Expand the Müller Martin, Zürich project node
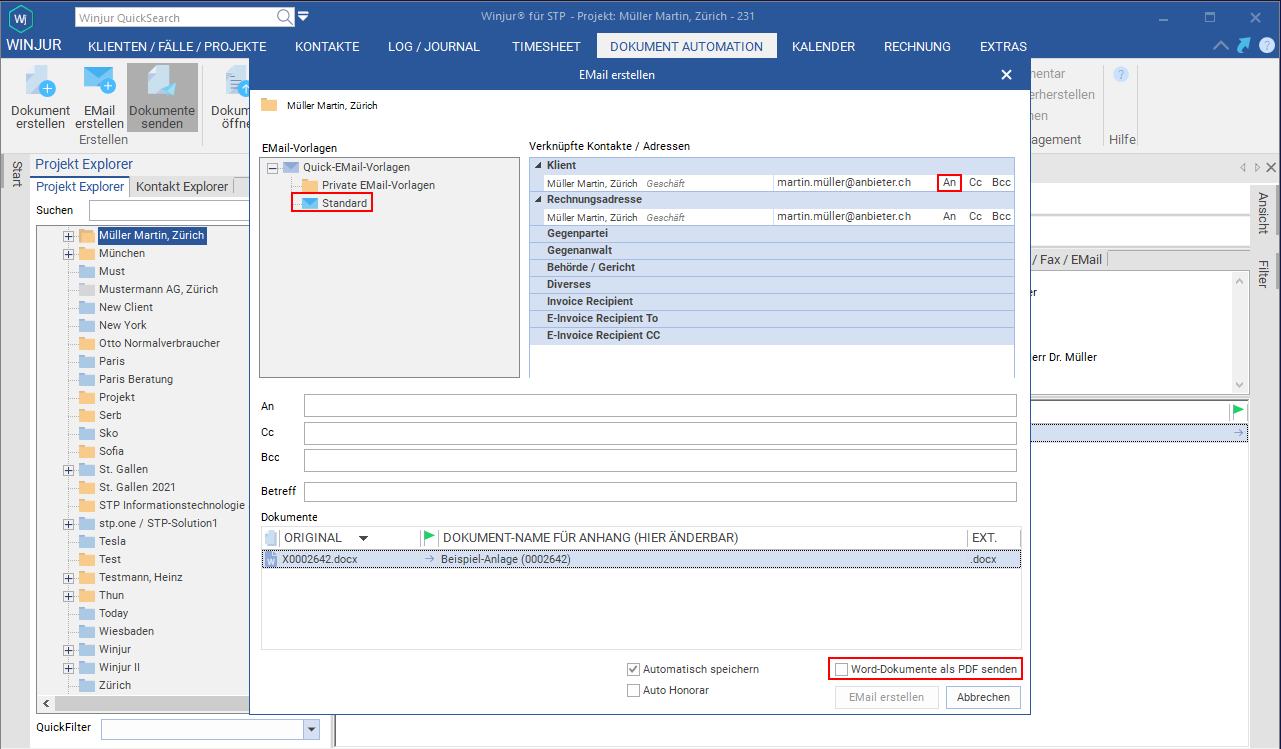This screenshot has width=1281, height=749. (69, 236)
